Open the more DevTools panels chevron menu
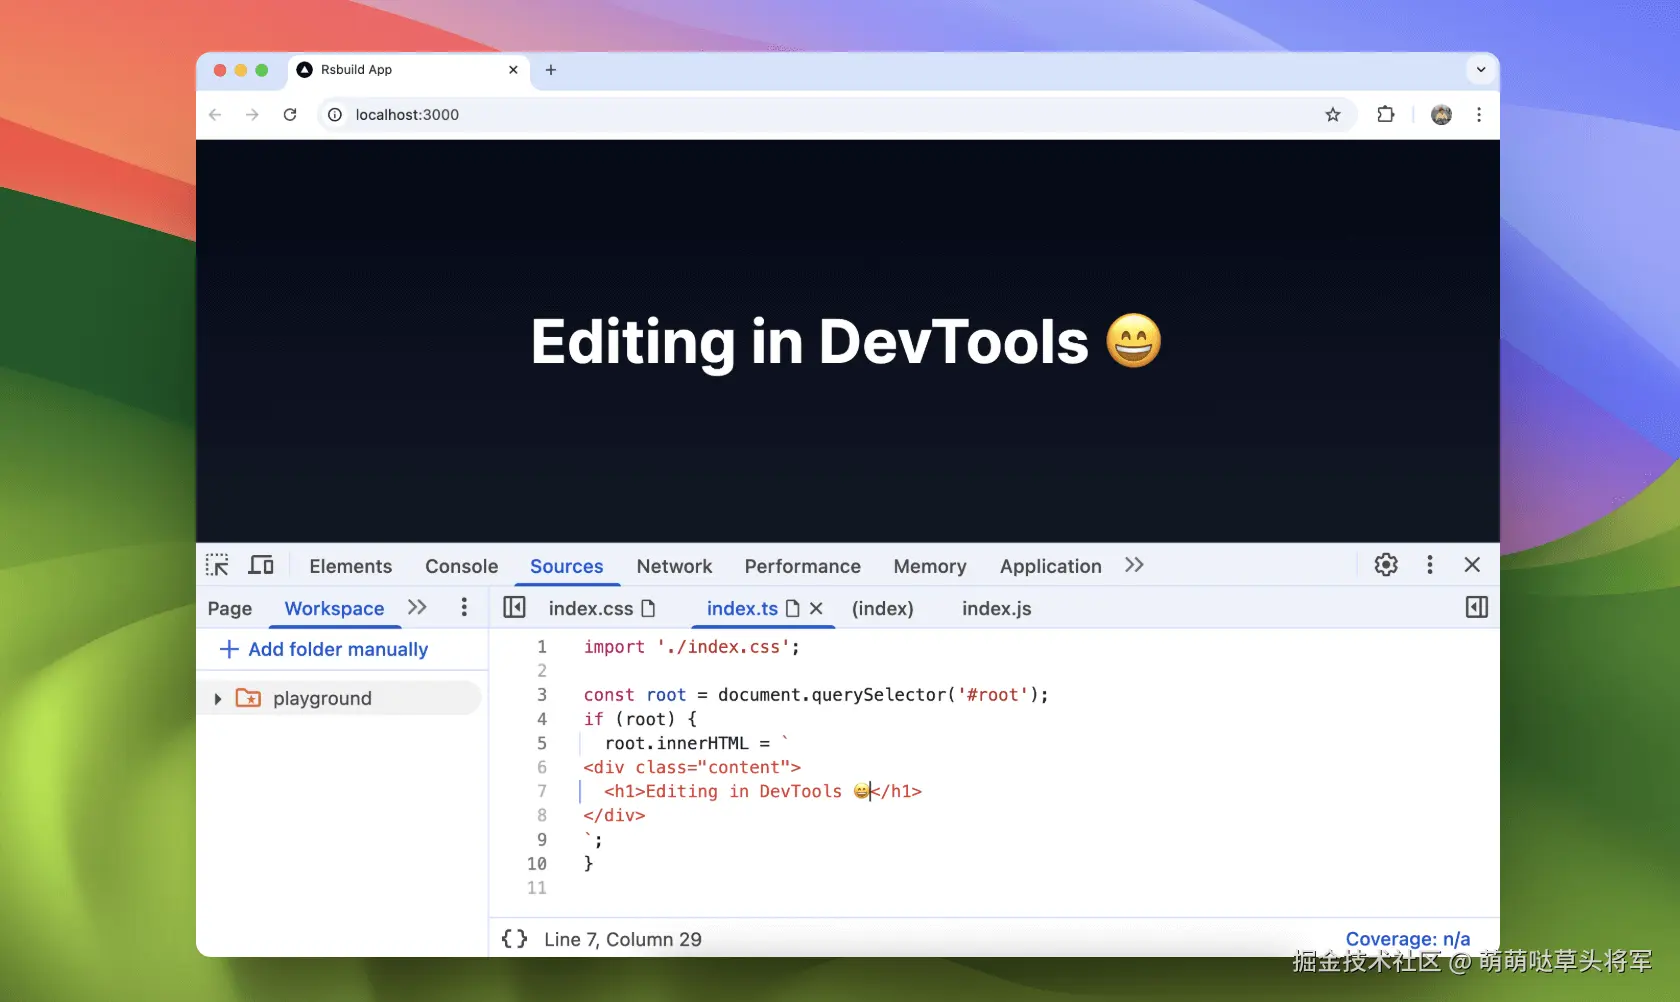 pyautogui.click(x=1134, y=565)
